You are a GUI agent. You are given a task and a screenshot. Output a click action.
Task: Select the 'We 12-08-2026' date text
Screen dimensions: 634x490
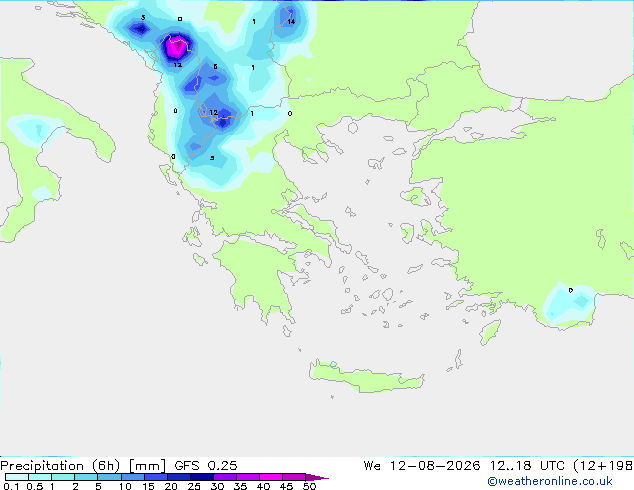(422, 466)
